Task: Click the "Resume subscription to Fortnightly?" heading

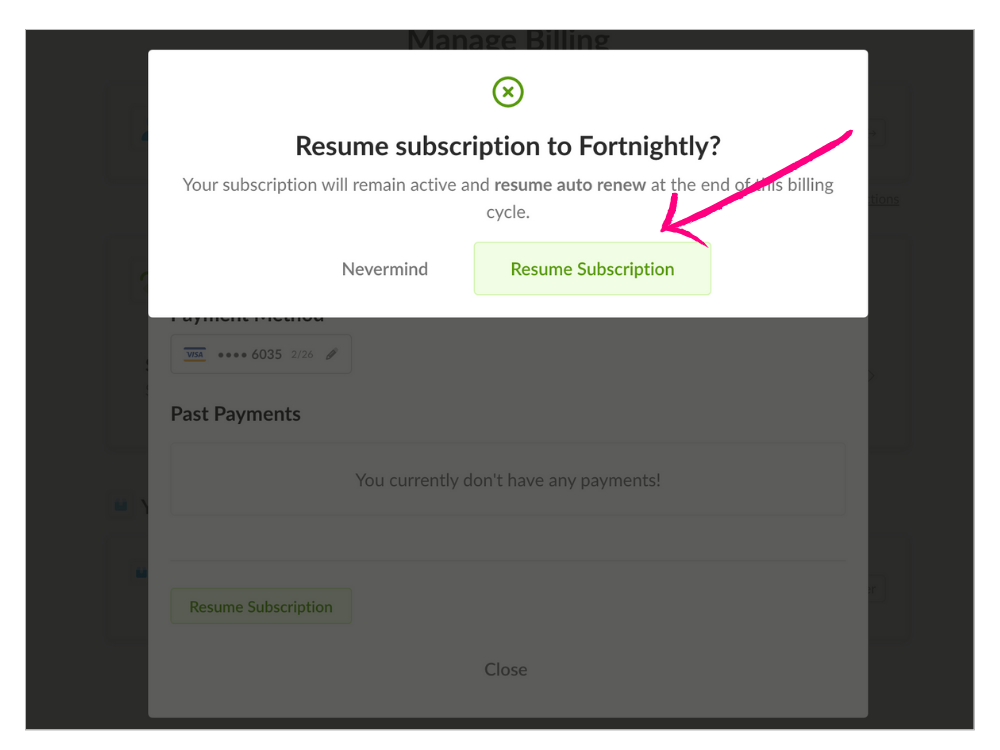Action: coord(508,146)
